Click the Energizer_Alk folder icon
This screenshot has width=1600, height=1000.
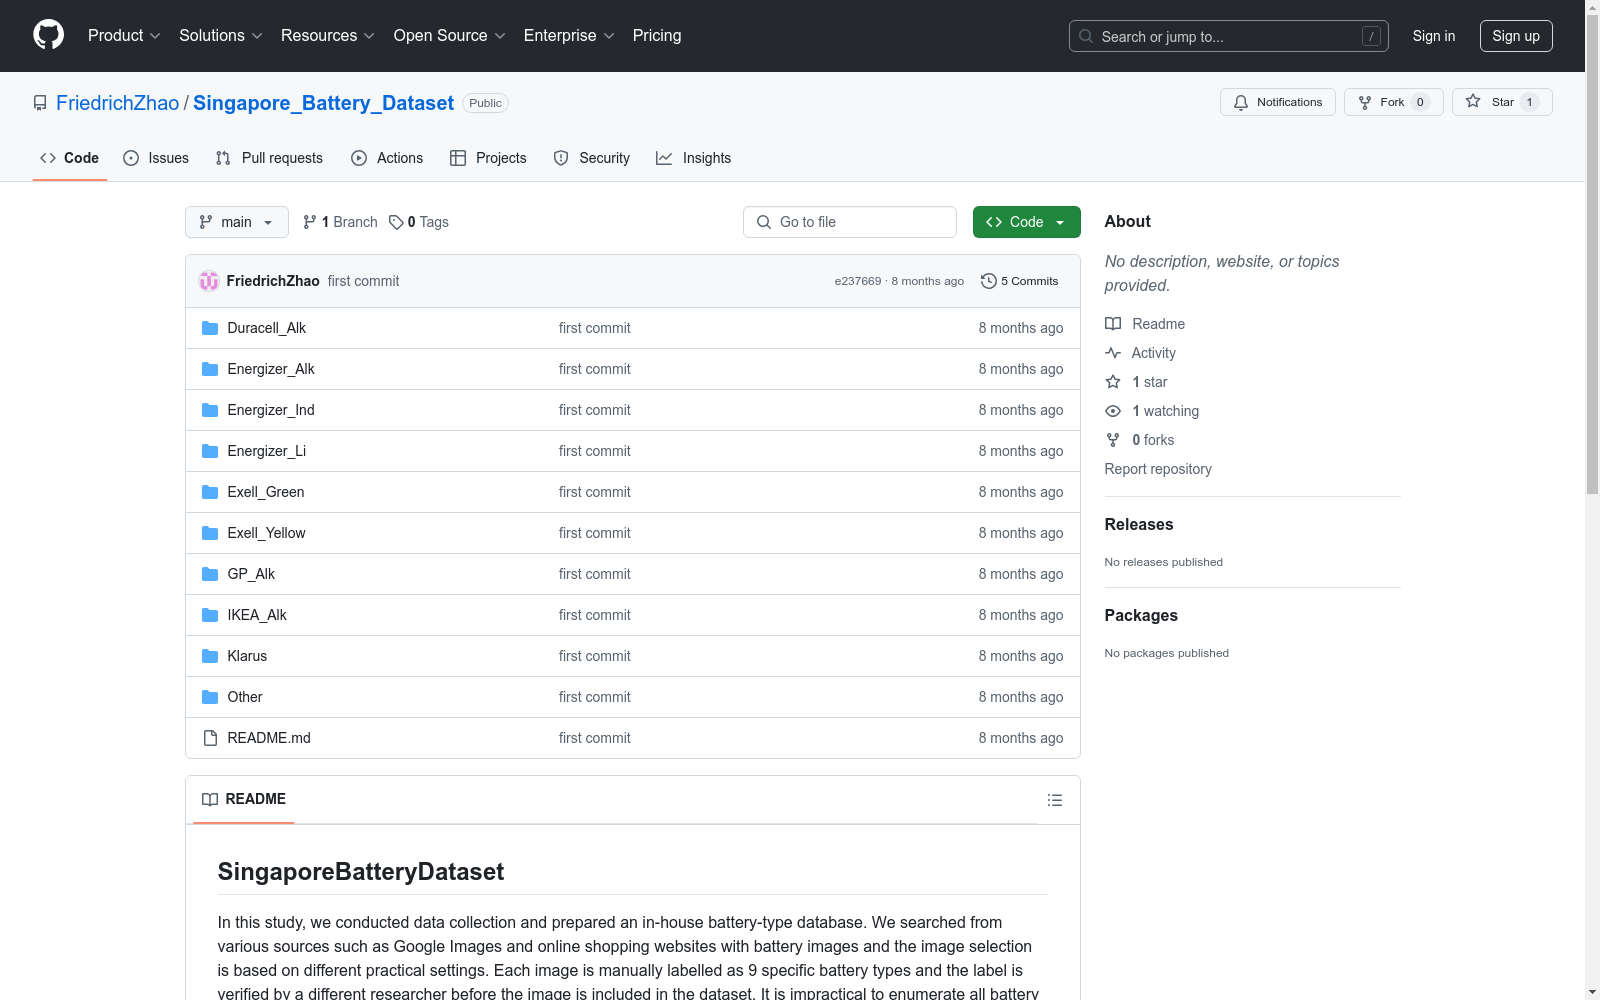click(x=210, y=369)
